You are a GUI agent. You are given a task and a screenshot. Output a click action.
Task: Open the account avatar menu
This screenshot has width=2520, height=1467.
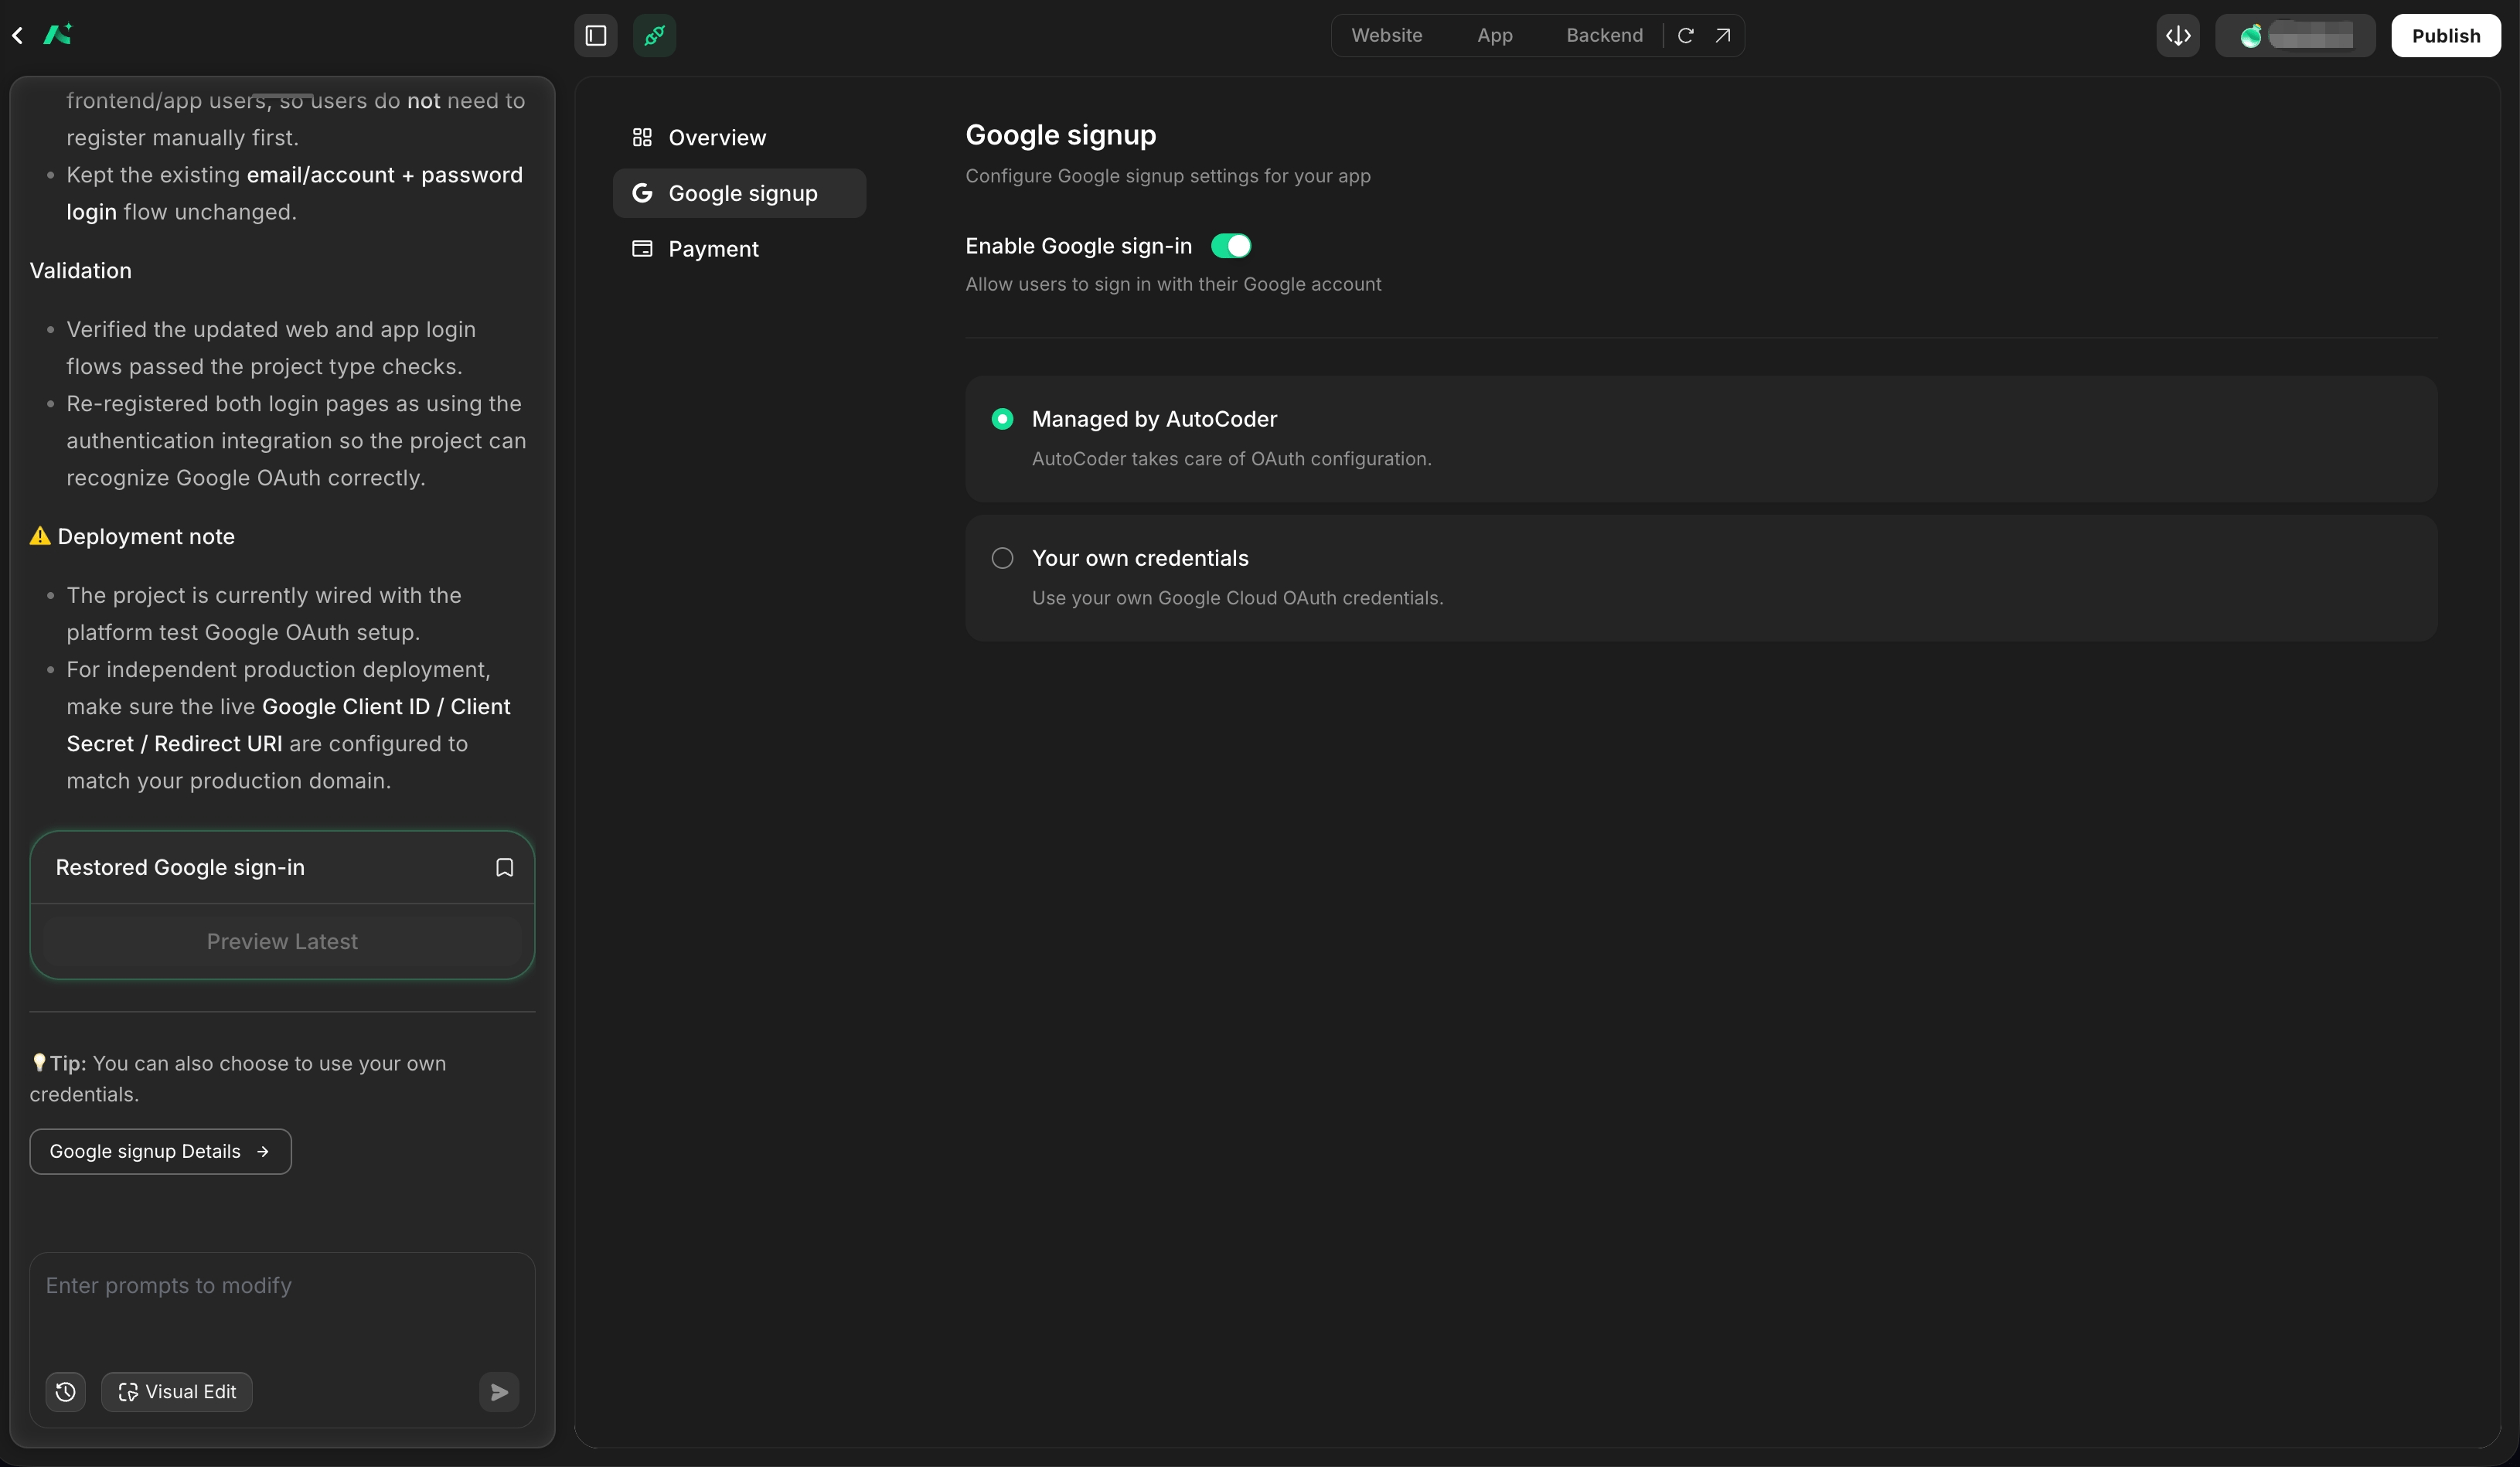(2295, 36)
